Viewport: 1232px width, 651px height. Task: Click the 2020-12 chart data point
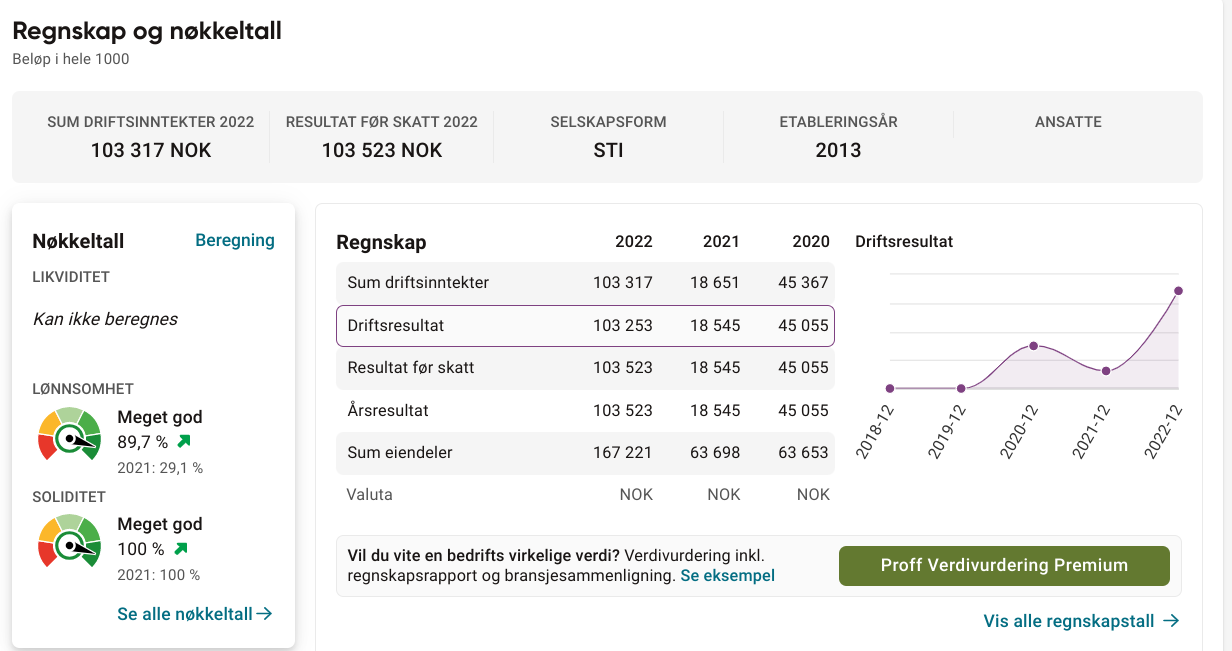point(1033,346)
